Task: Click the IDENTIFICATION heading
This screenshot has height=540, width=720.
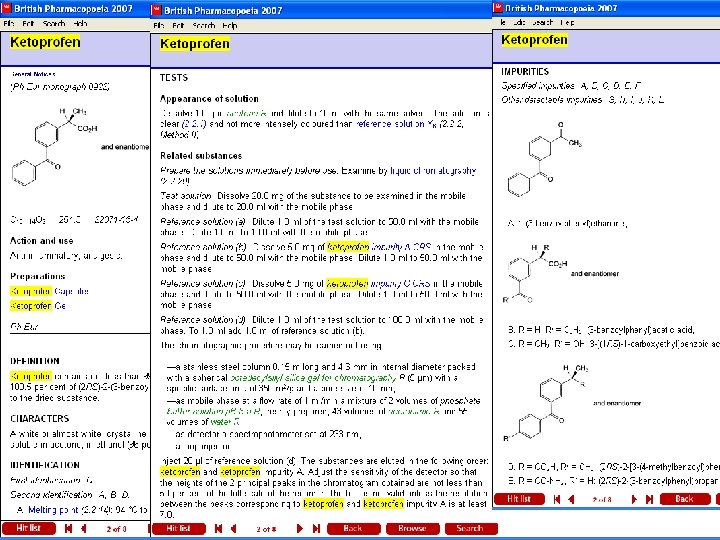Action: click(45, 465)
